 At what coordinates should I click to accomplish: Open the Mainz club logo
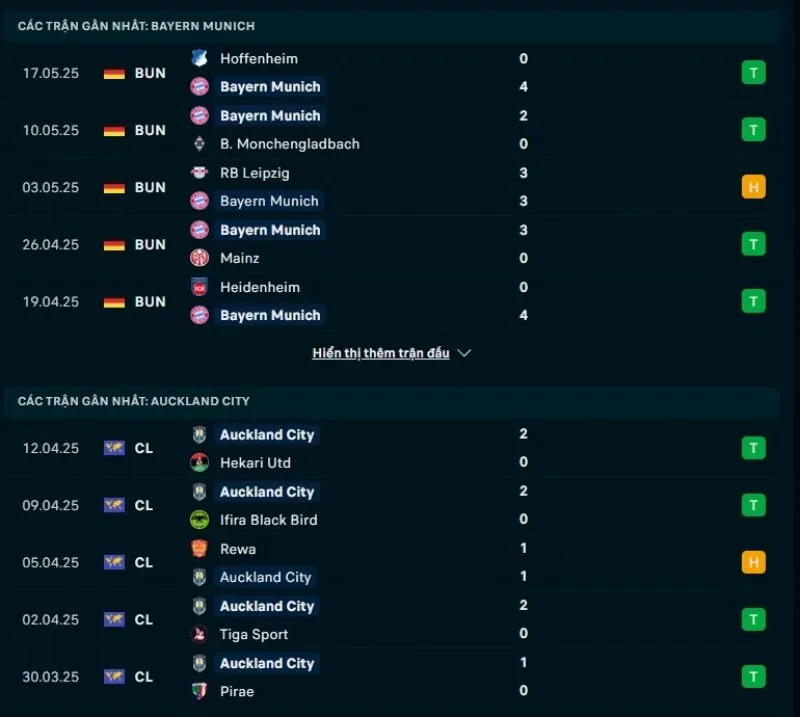coord(199,258)
